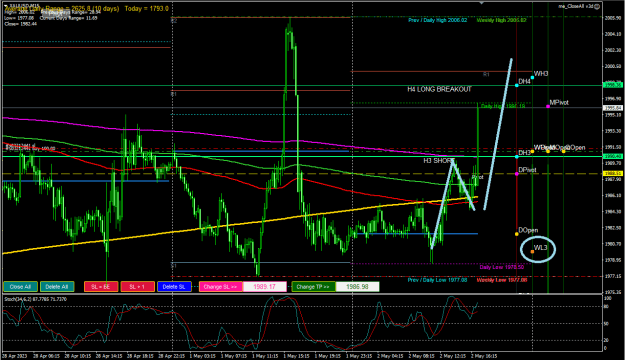Screen dimensions: 625x360
Task: Click the chart shift triangle marker at top
Action: tap(482, 3)
